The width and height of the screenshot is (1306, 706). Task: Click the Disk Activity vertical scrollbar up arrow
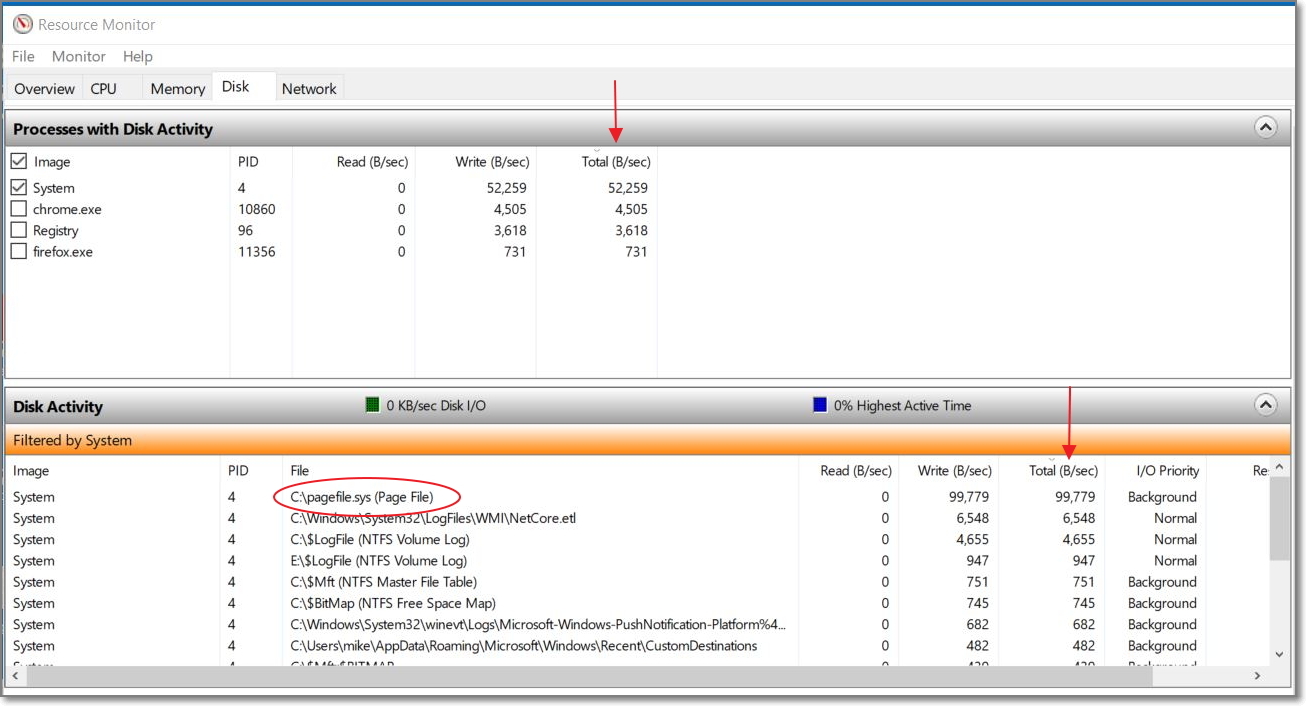point(1279,468)
